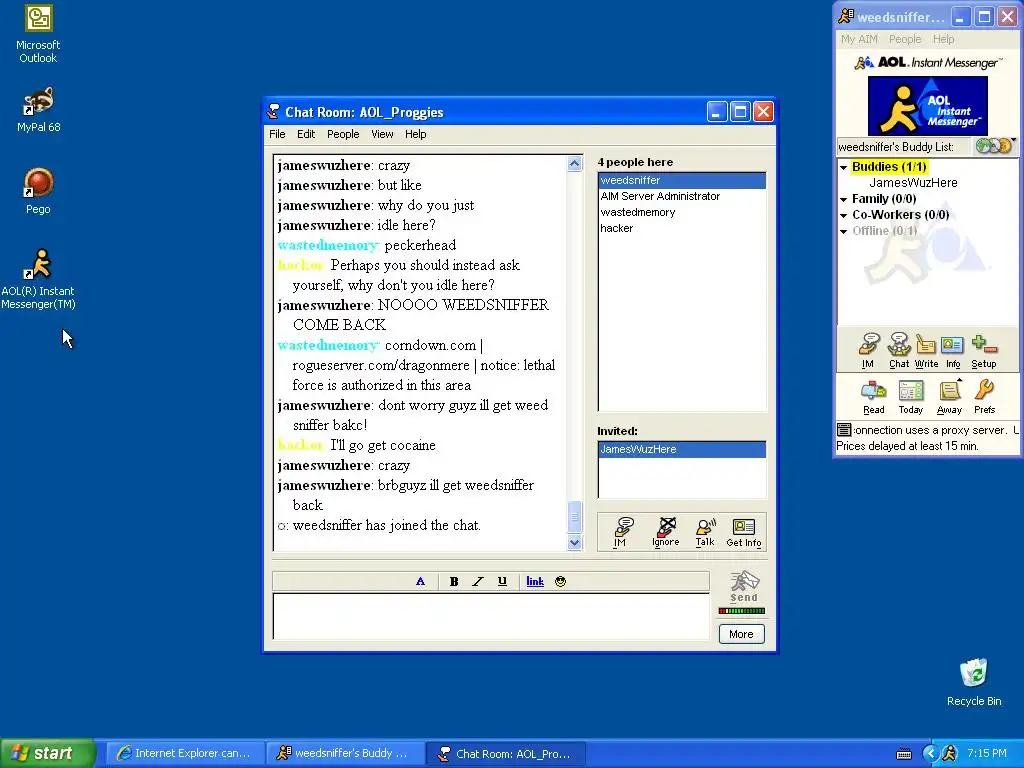
Task: Click Get Info icon in chat room
Action: pyautogui.click(x=744, y=532)
